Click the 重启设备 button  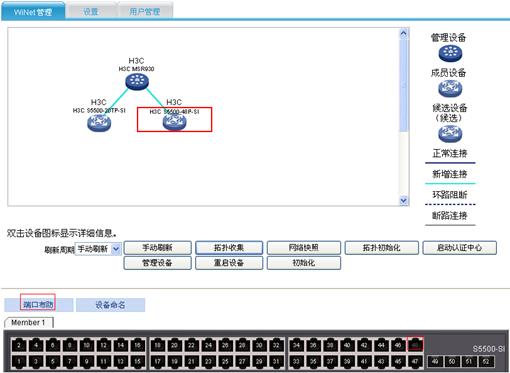pyautogui.click(x=229, y=263)
